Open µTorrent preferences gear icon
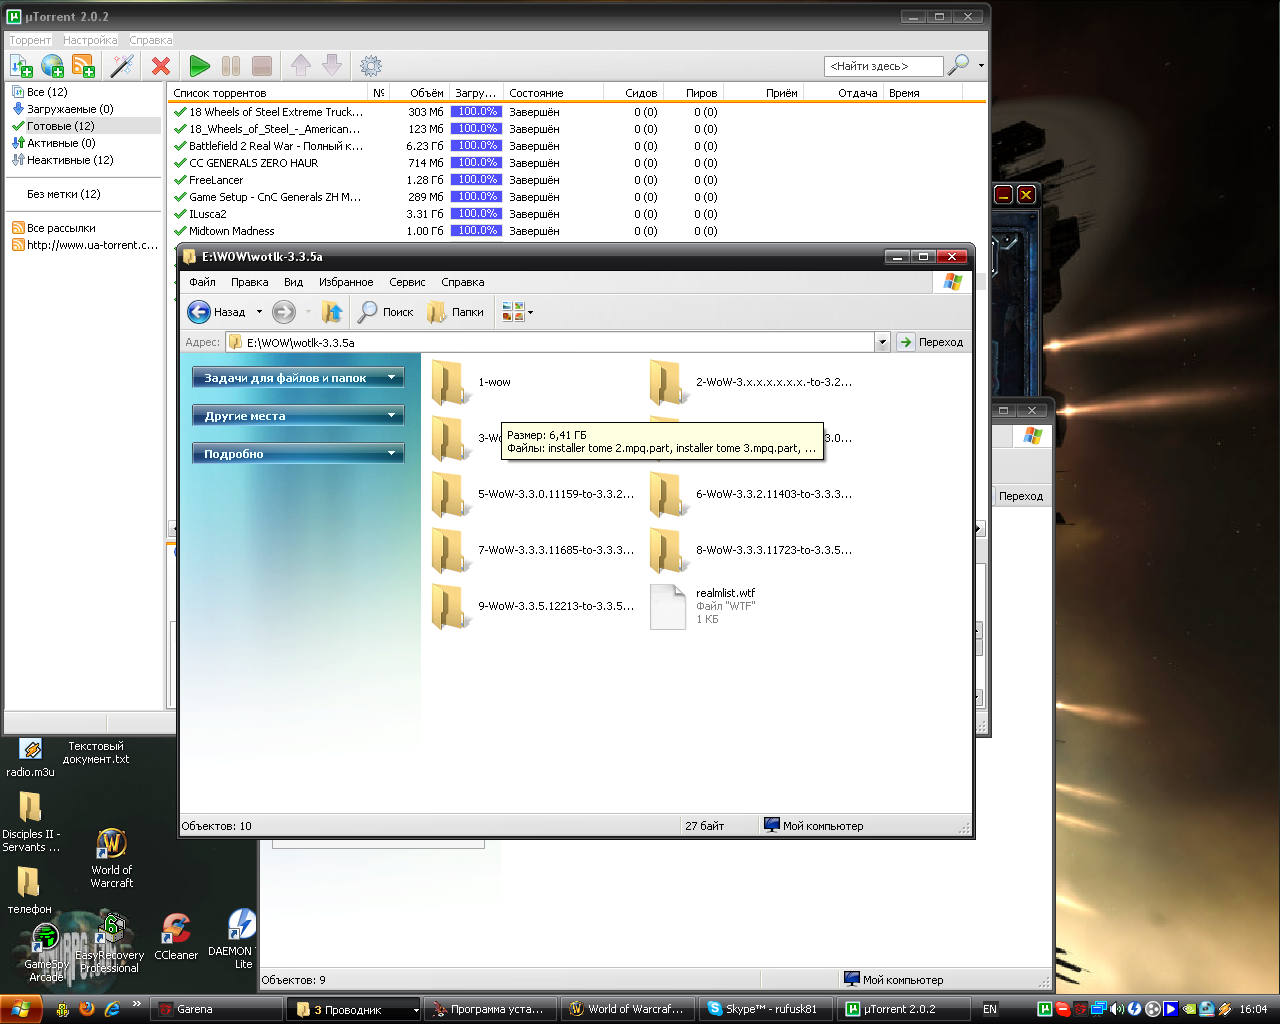This screenshot has height=1024, width=1280. pyautogui.click(x=371, y=66)
